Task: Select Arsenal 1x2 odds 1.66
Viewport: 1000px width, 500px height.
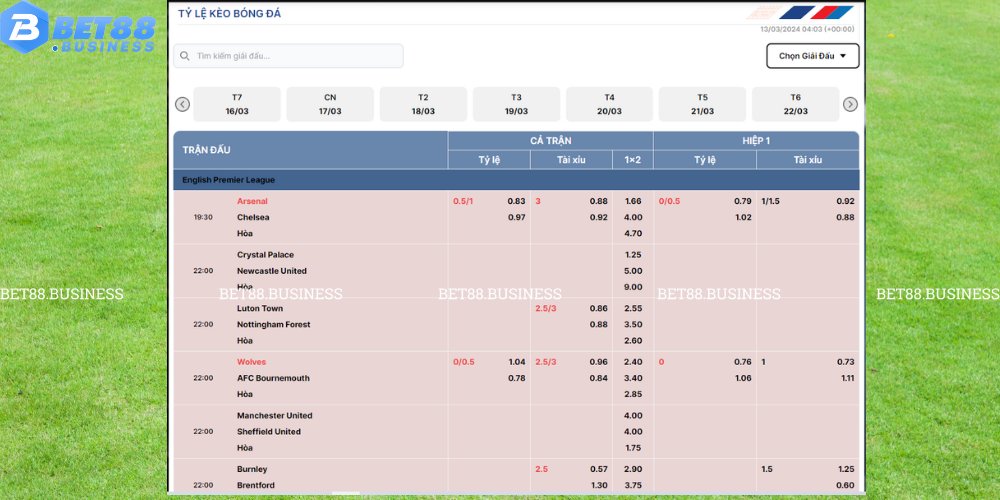Action: (633, 201)
